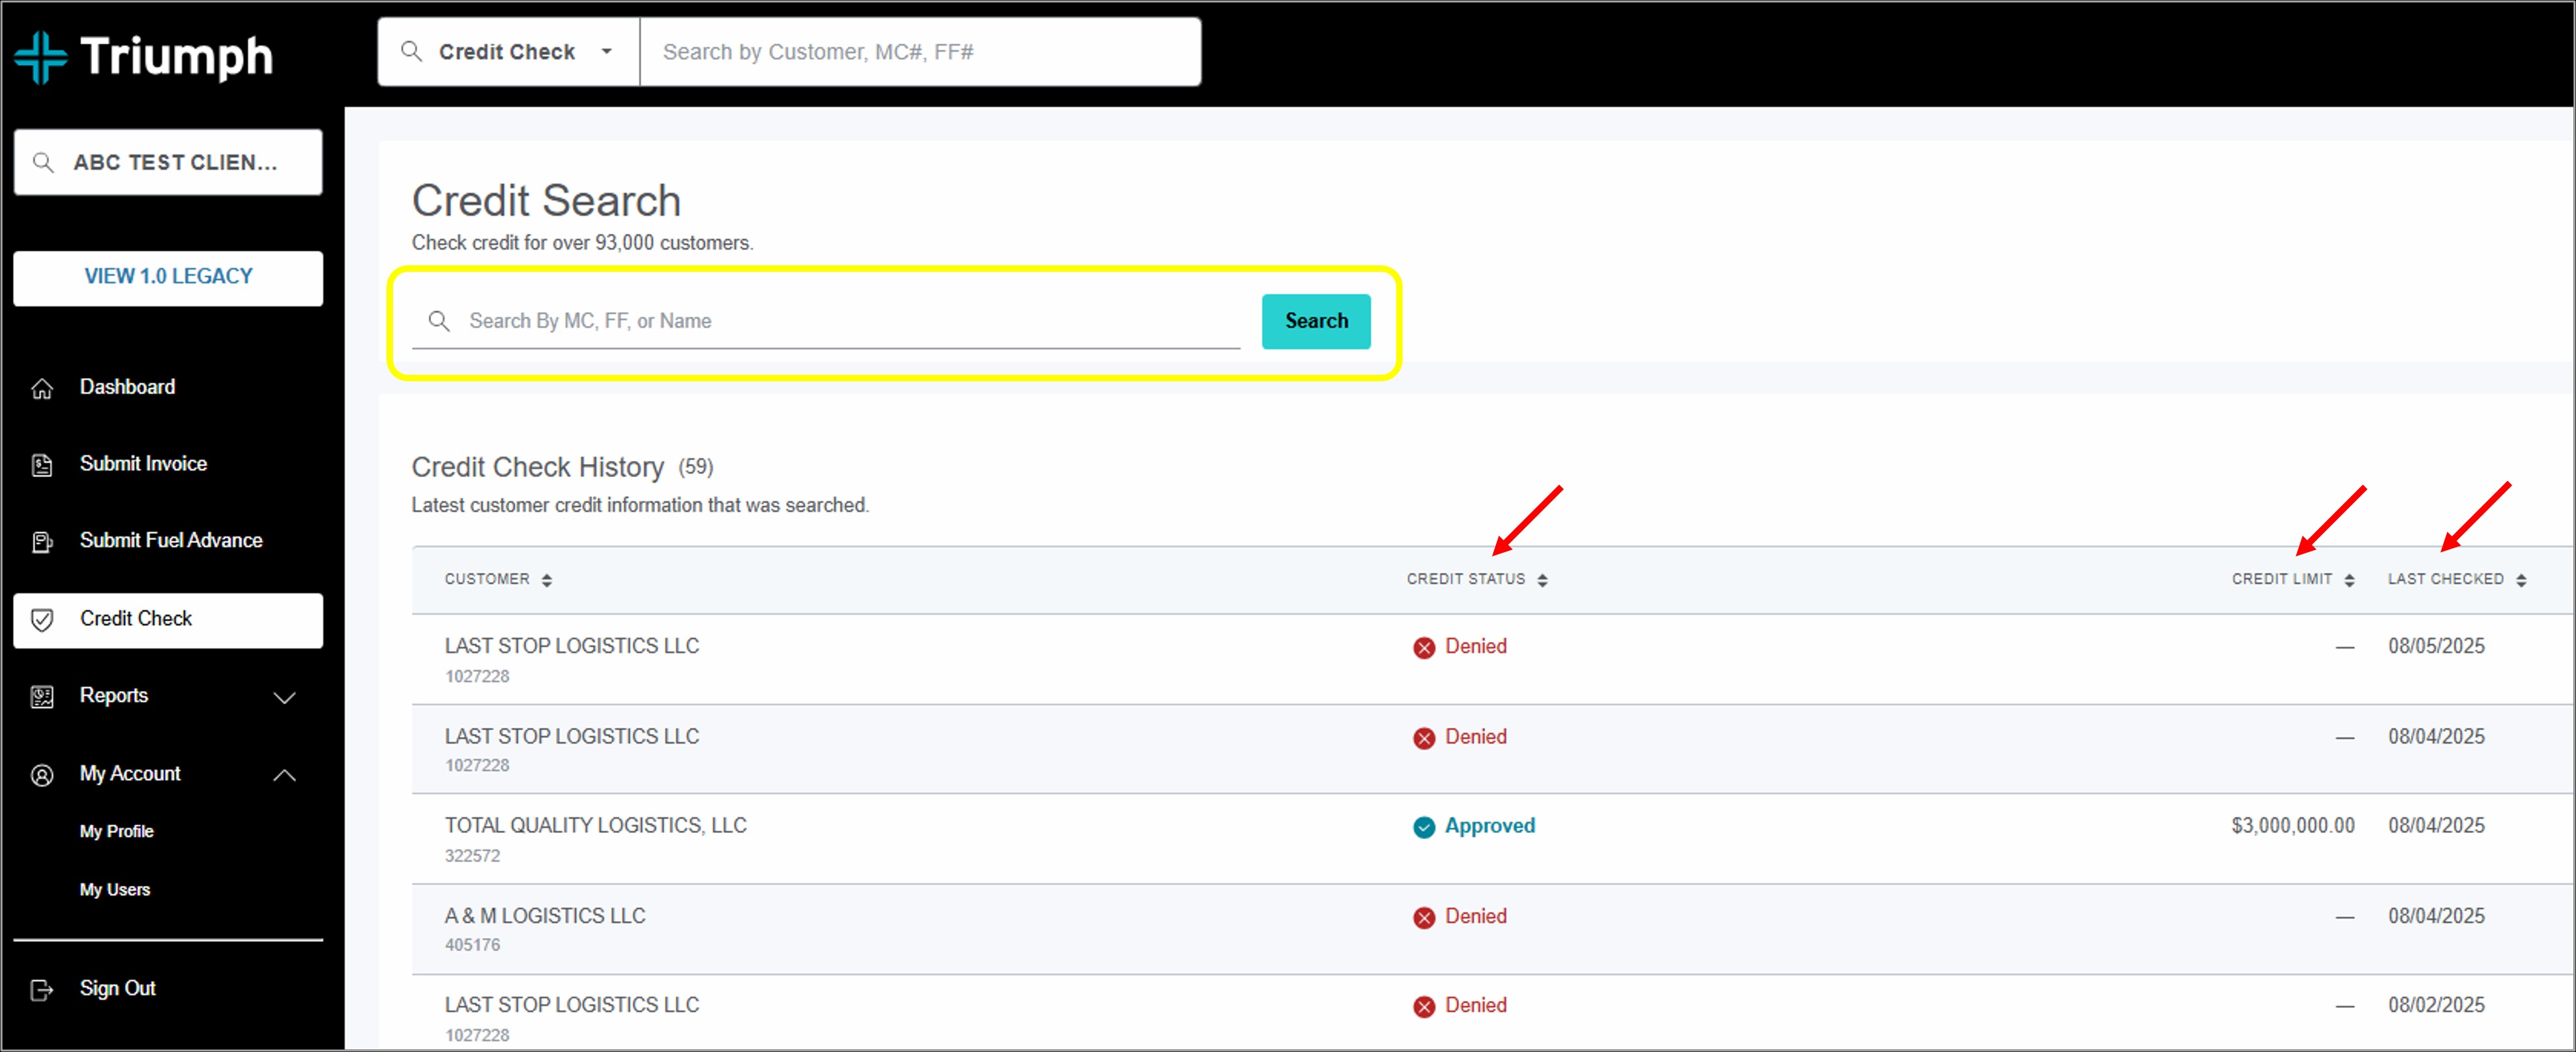This screenshot has height=1052, width=2576.
Task: Click the Submit Invoice document icon
Action: [x=42, y=465]
